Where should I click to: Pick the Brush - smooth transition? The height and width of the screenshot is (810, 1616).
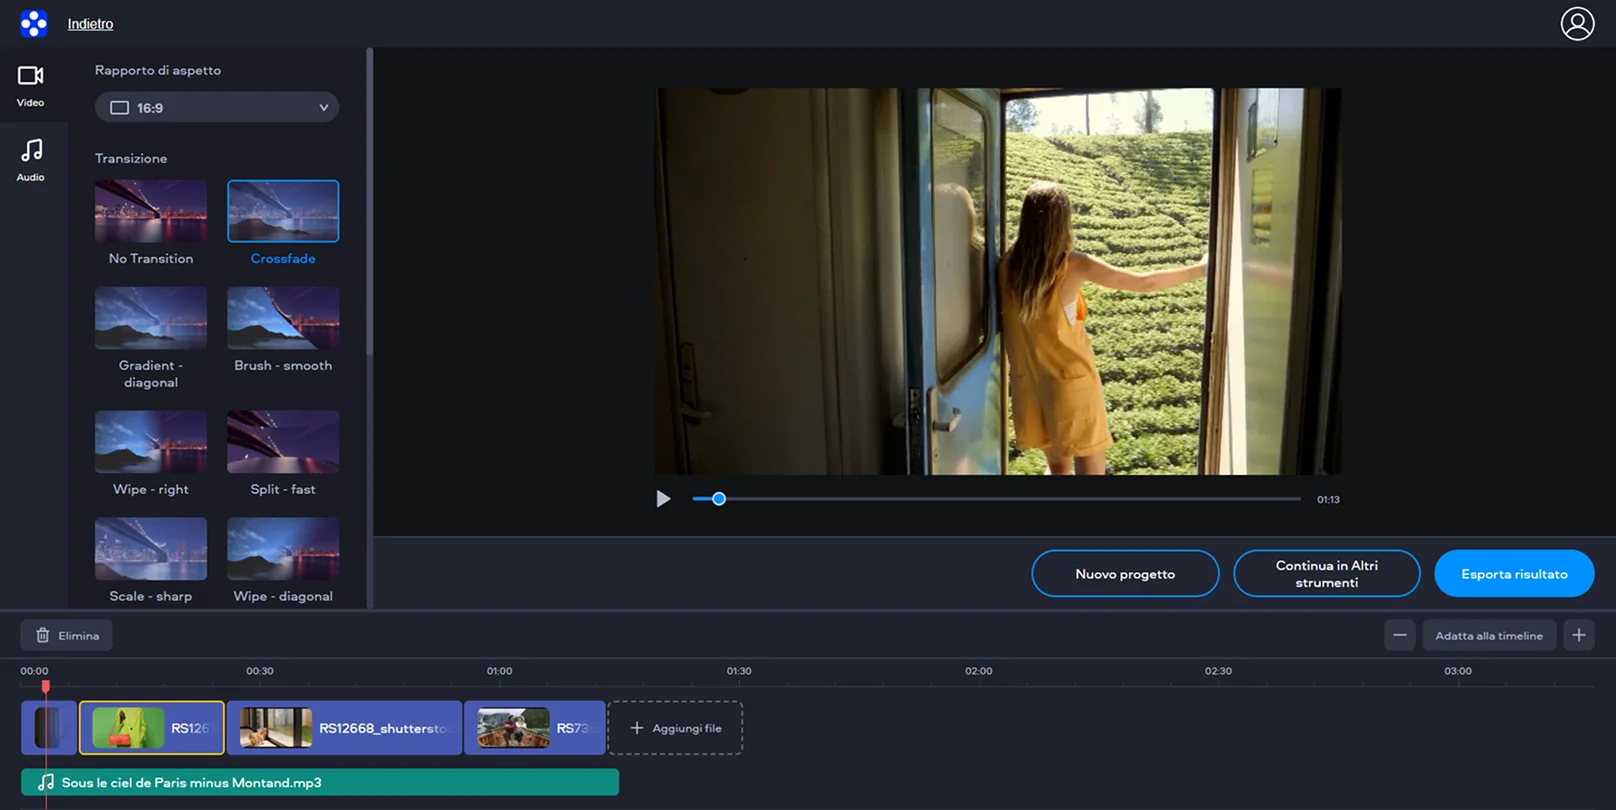click(x=283, y=318)
